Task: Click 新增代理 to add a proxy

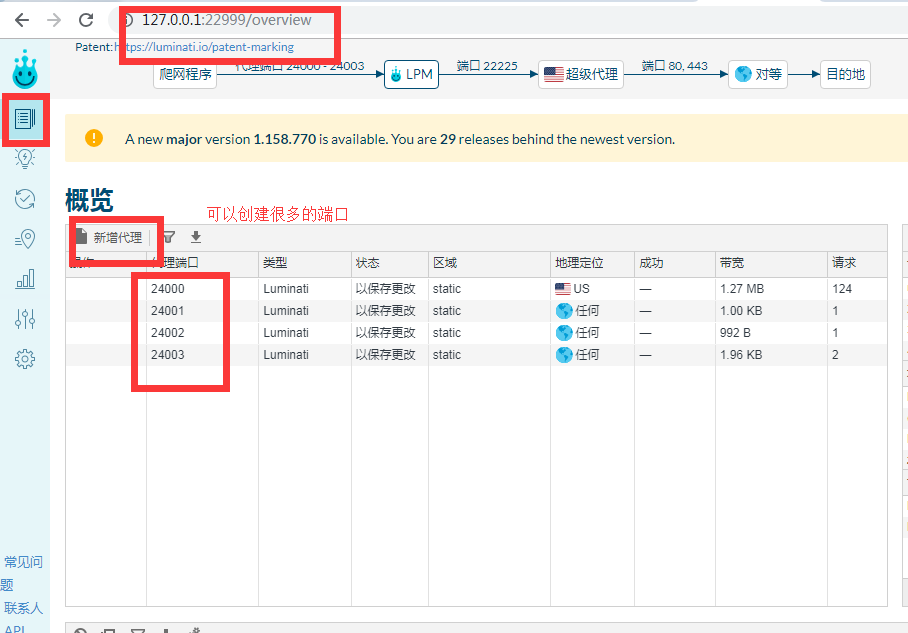Action: pos(109,237)
